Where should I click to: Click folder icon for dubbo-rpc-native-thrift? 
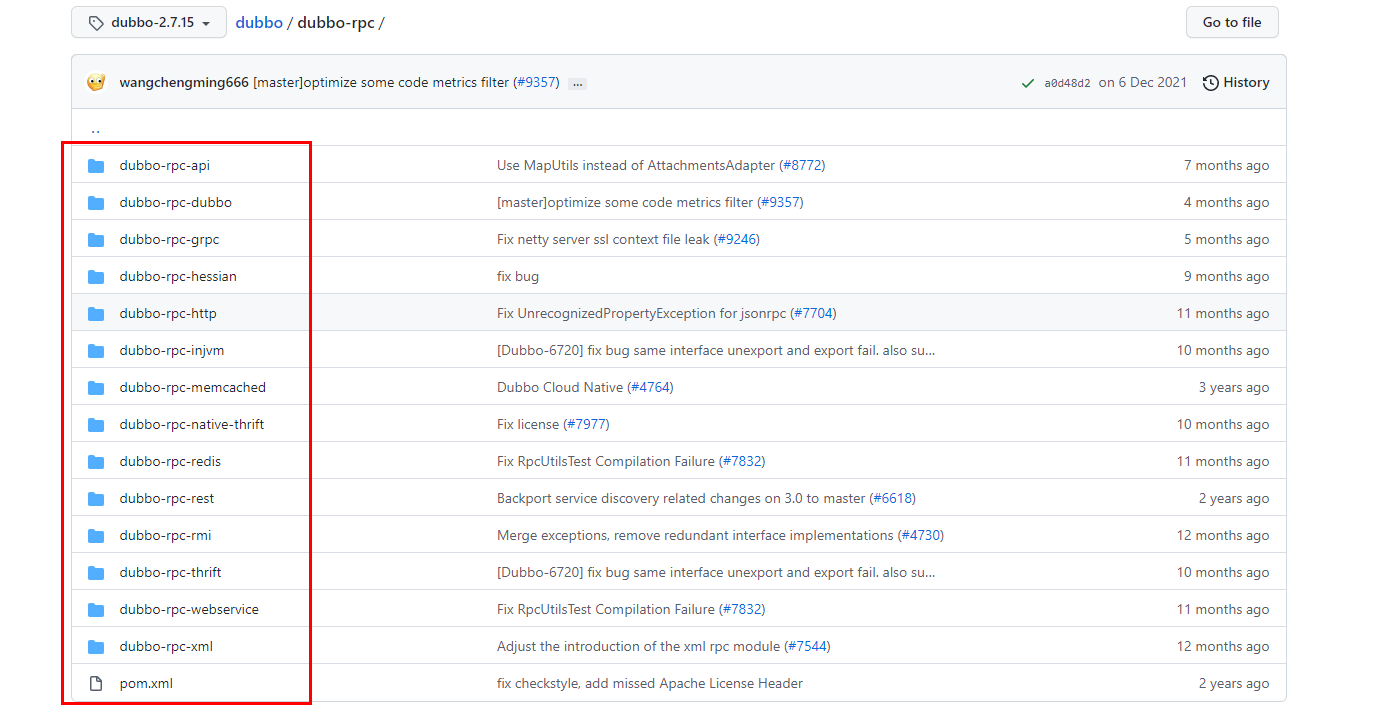pos(96,425)
